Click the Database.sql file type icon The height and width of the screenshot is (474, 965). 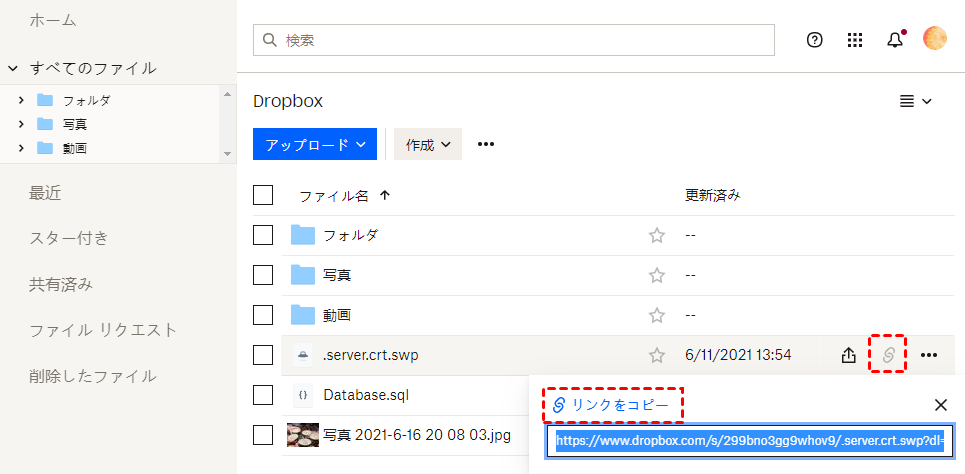point(302,395)
